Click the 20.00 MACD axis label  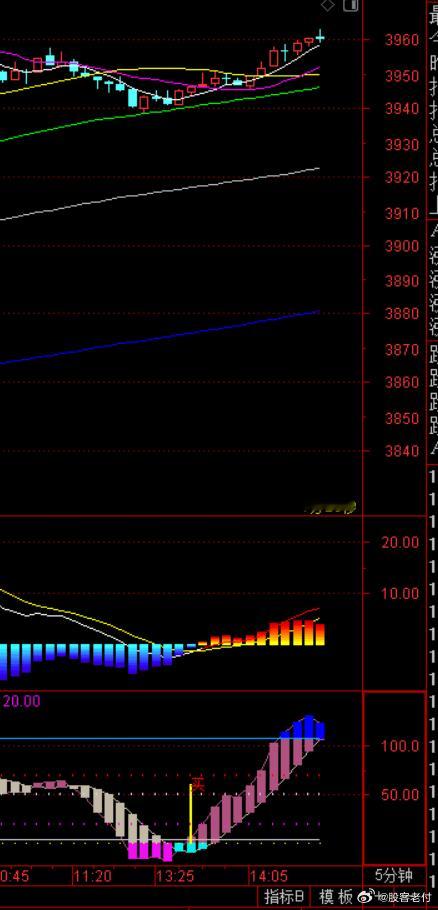pyautogui.click(x=400, y=542)
